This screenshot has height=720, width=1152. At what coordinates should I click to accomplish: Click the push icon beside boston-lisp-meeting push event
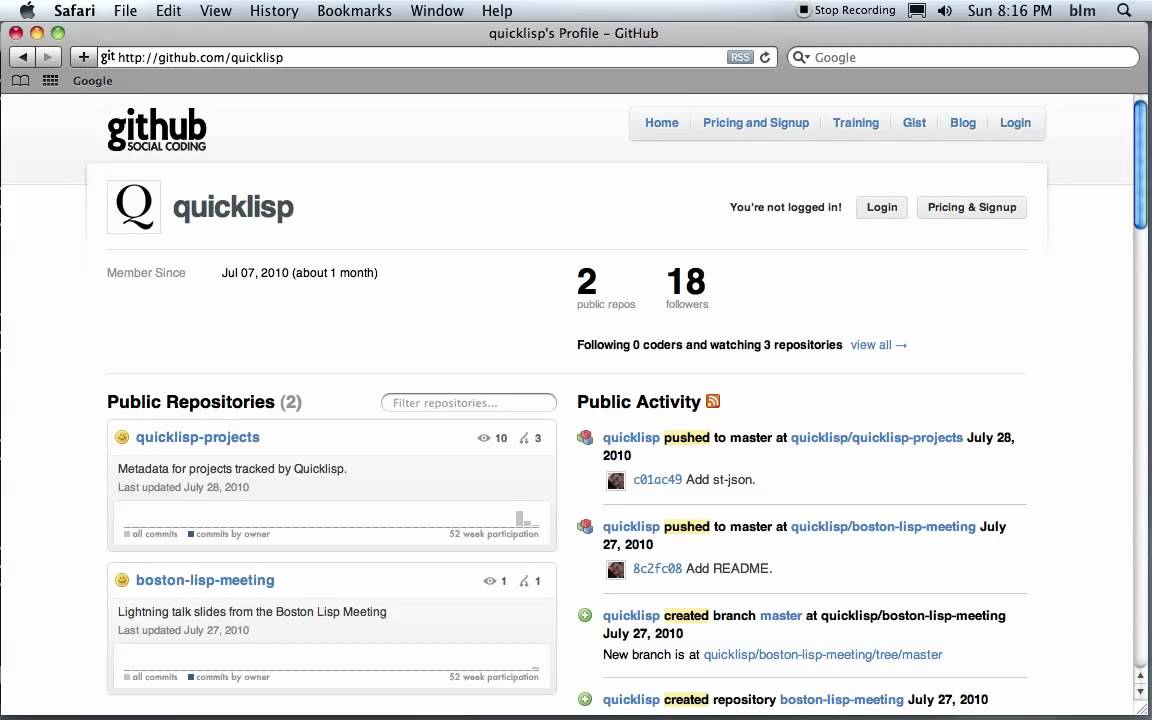point(585,527)
